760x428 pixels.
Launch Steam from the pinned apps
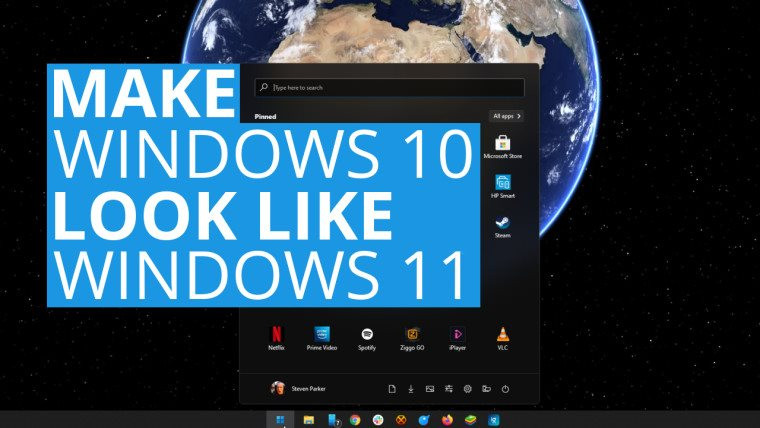(x=503, y=226)
